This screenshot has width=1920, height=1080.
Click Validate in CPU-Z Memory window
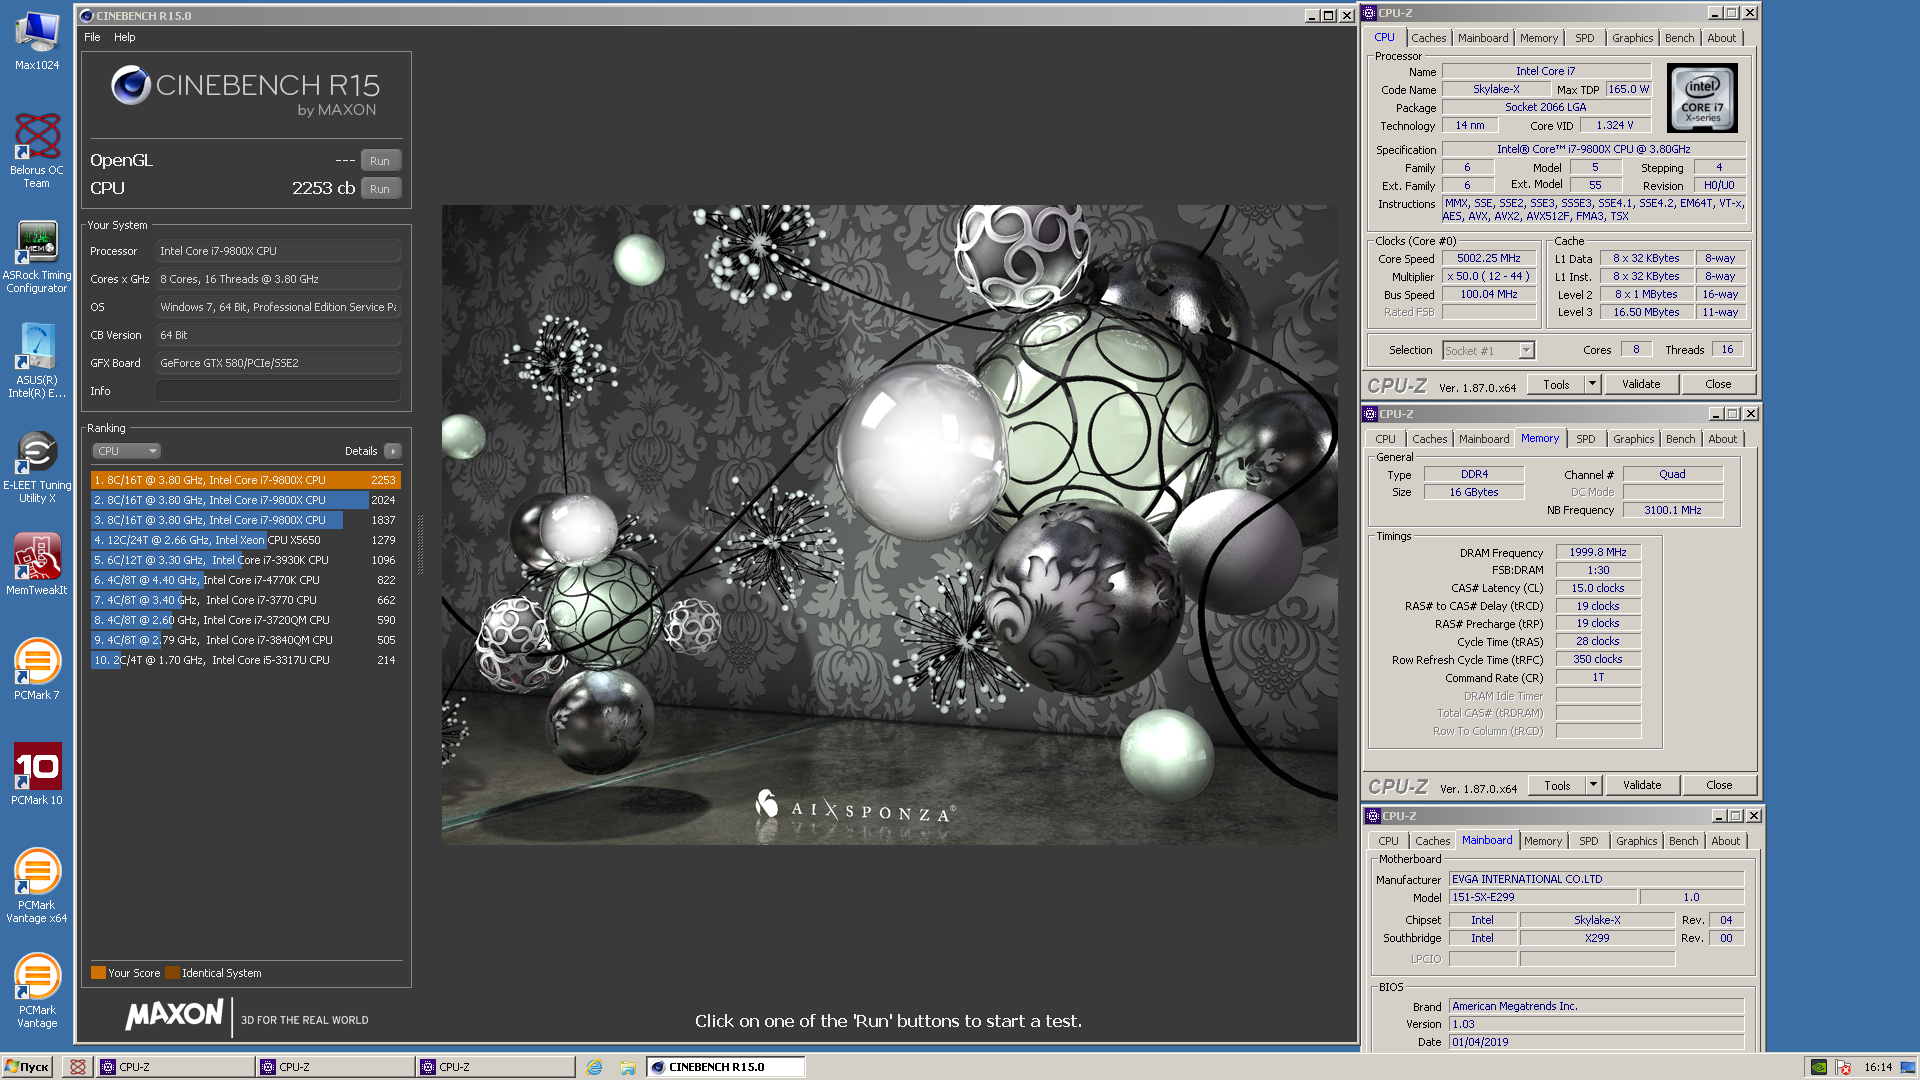point(1641,785)
